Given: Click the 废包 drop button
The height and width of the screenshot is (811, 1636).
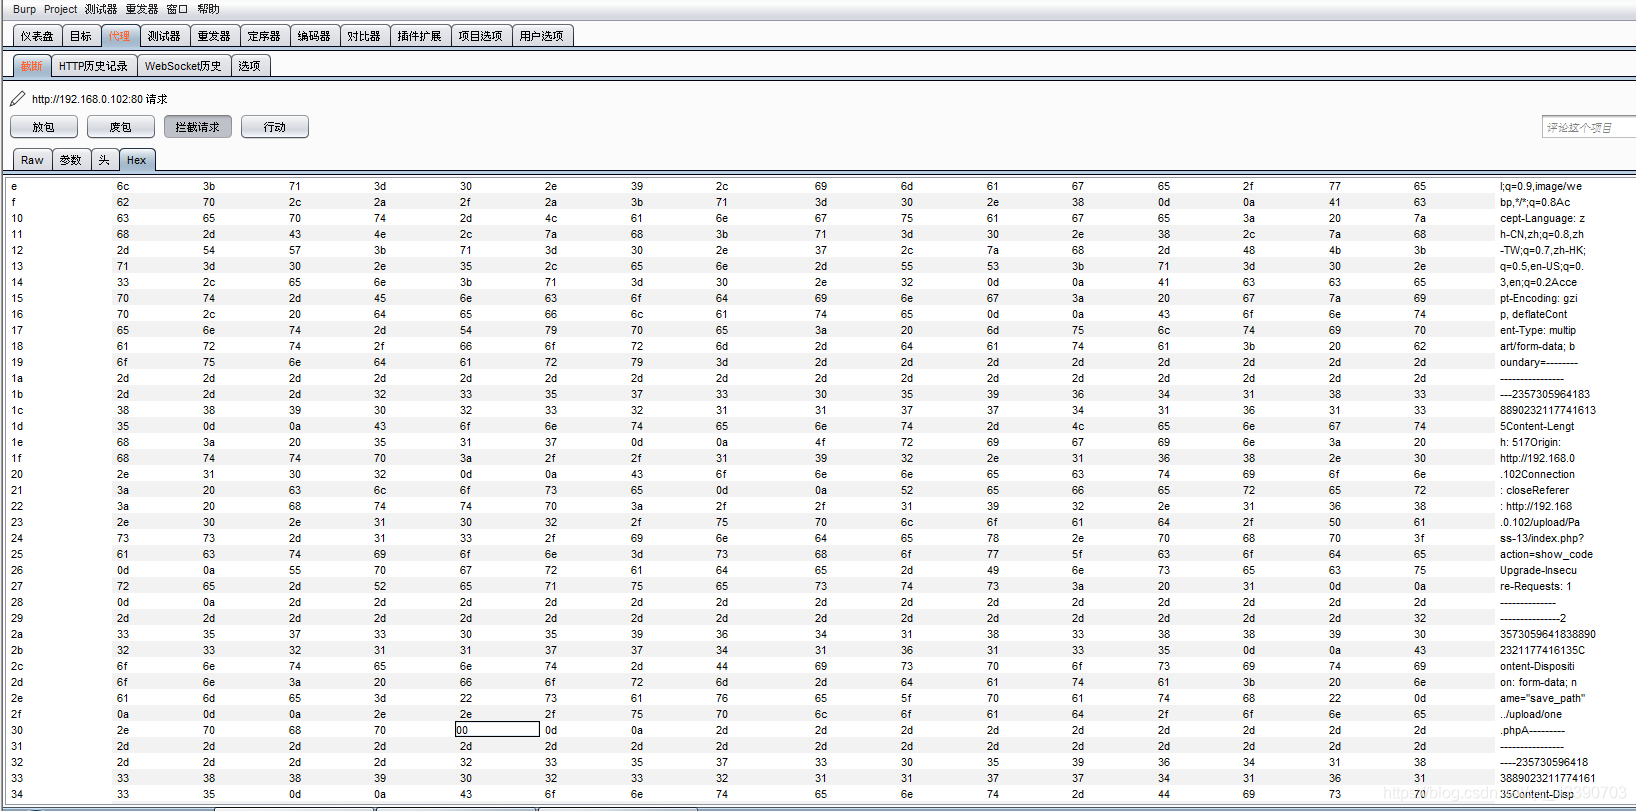Looking at the screenshot, I should [120, 127].
